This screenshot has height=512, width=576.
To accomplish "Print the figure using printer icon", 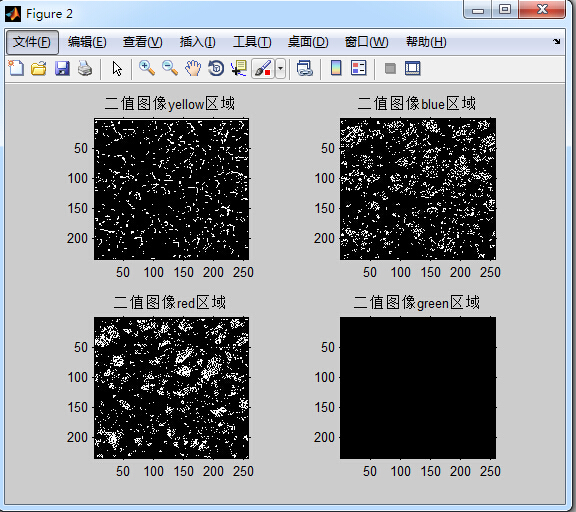I will 85,68.
